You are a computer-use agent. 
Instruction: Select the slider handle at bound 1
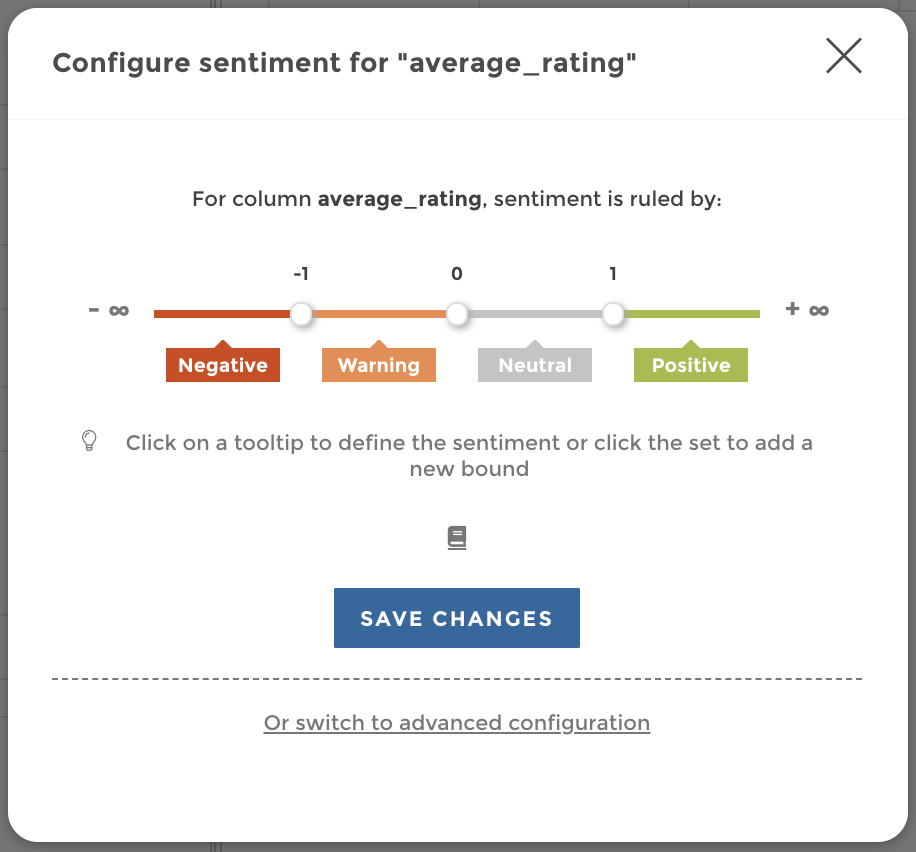(x=613, y=315)
